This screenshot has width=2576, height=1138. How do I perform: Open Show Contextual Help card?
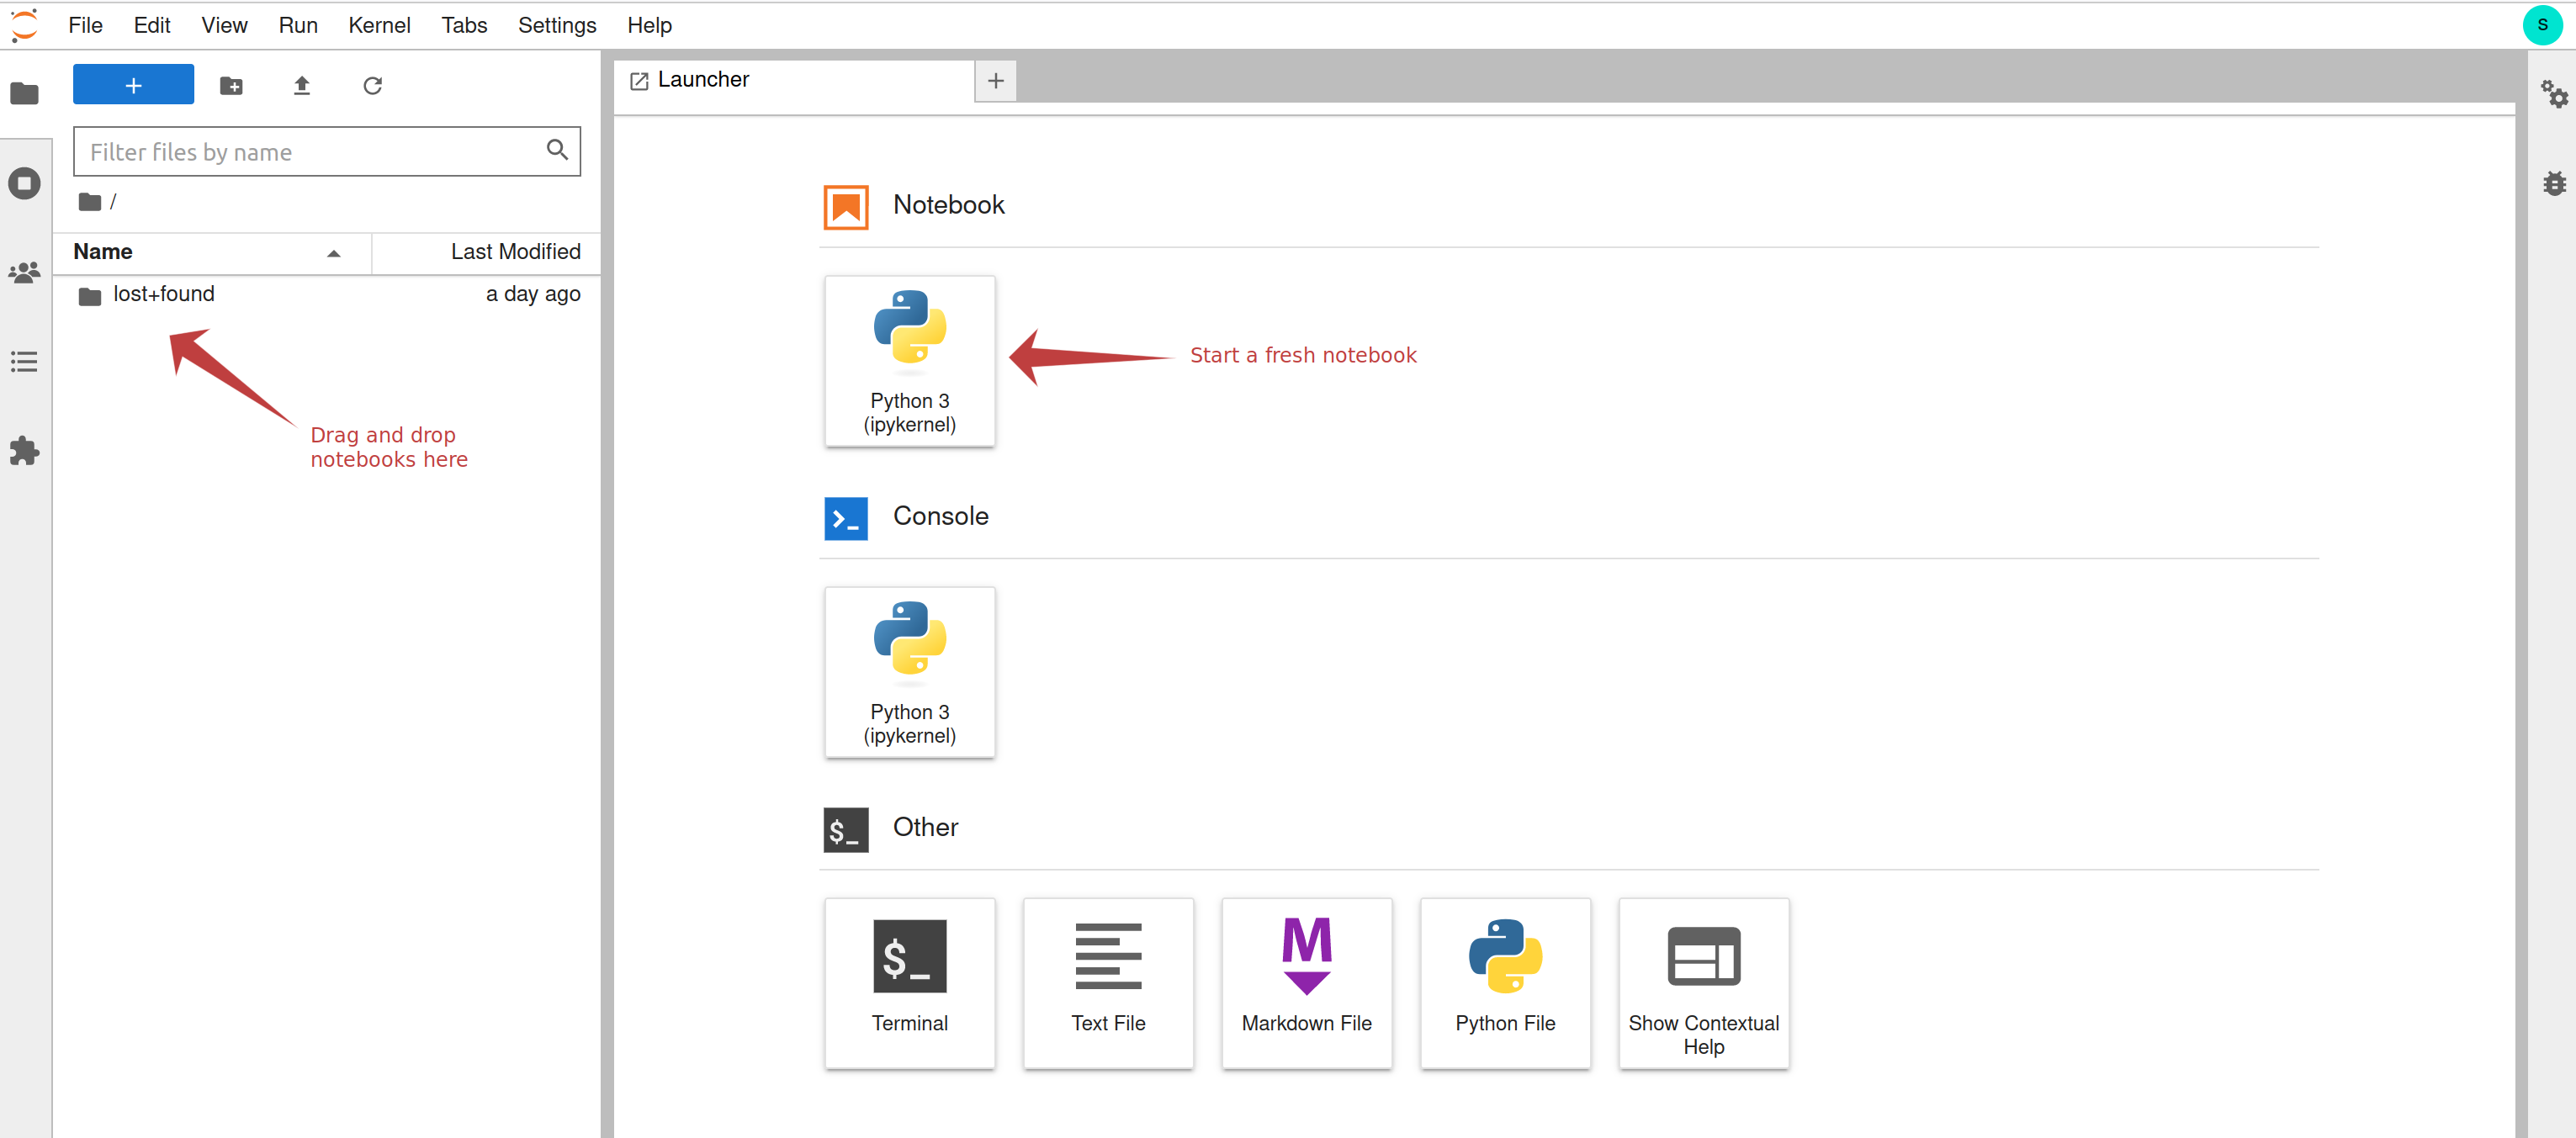point(1703,983)
